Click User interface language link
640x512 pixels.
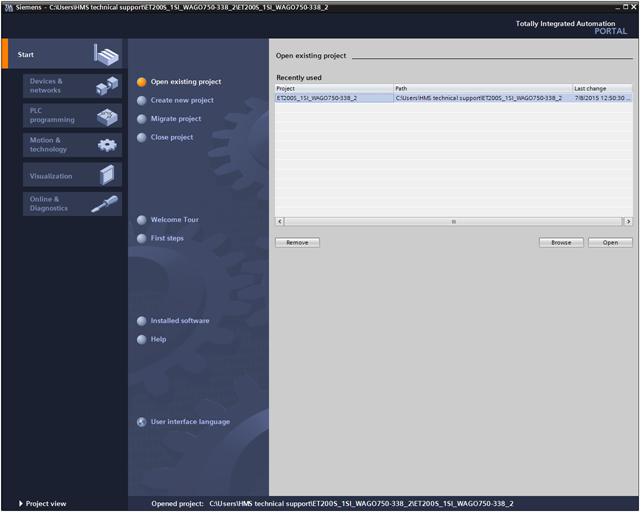190,422
